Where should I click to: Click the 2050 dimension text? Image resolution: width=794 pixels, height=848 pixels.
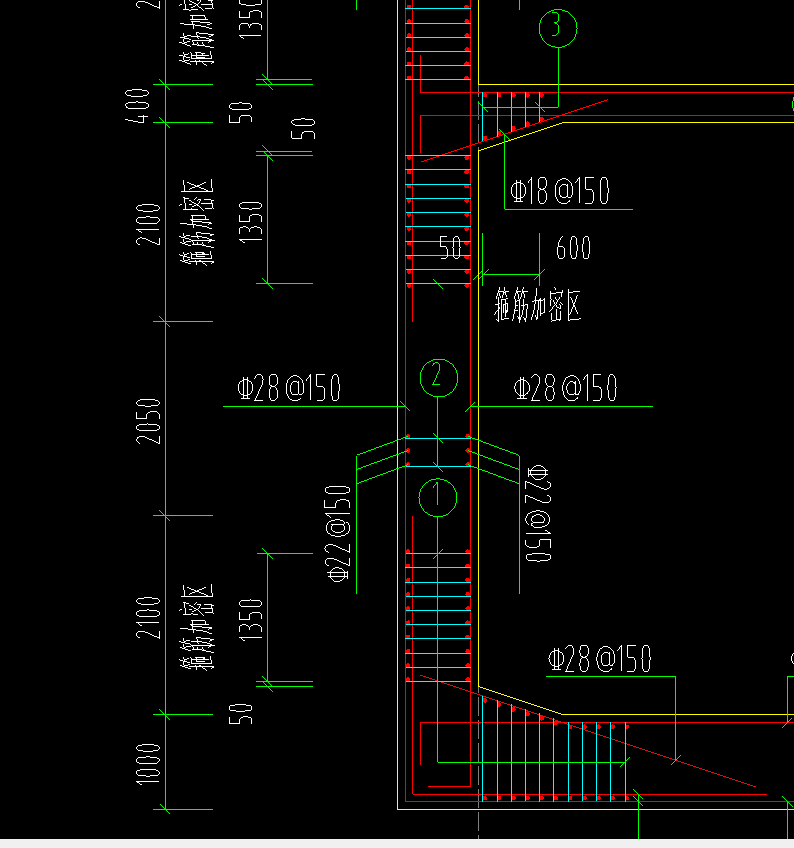pyautogui.click(x=148, y=421)
